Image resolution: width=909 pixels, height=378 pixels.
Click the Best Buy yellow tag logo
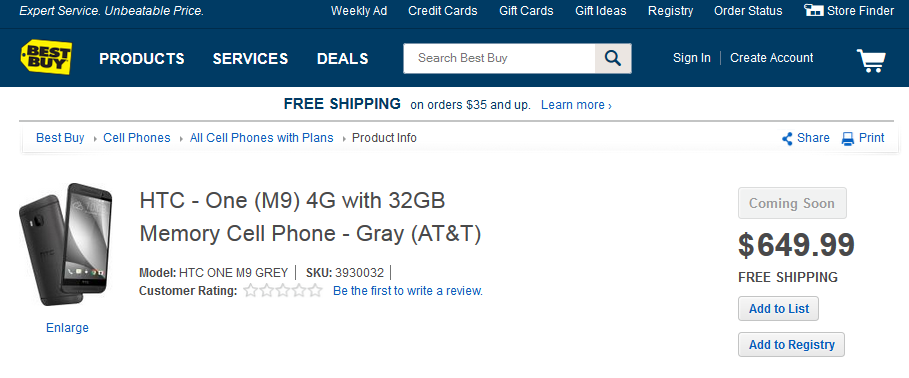click(x=46, y=57)
